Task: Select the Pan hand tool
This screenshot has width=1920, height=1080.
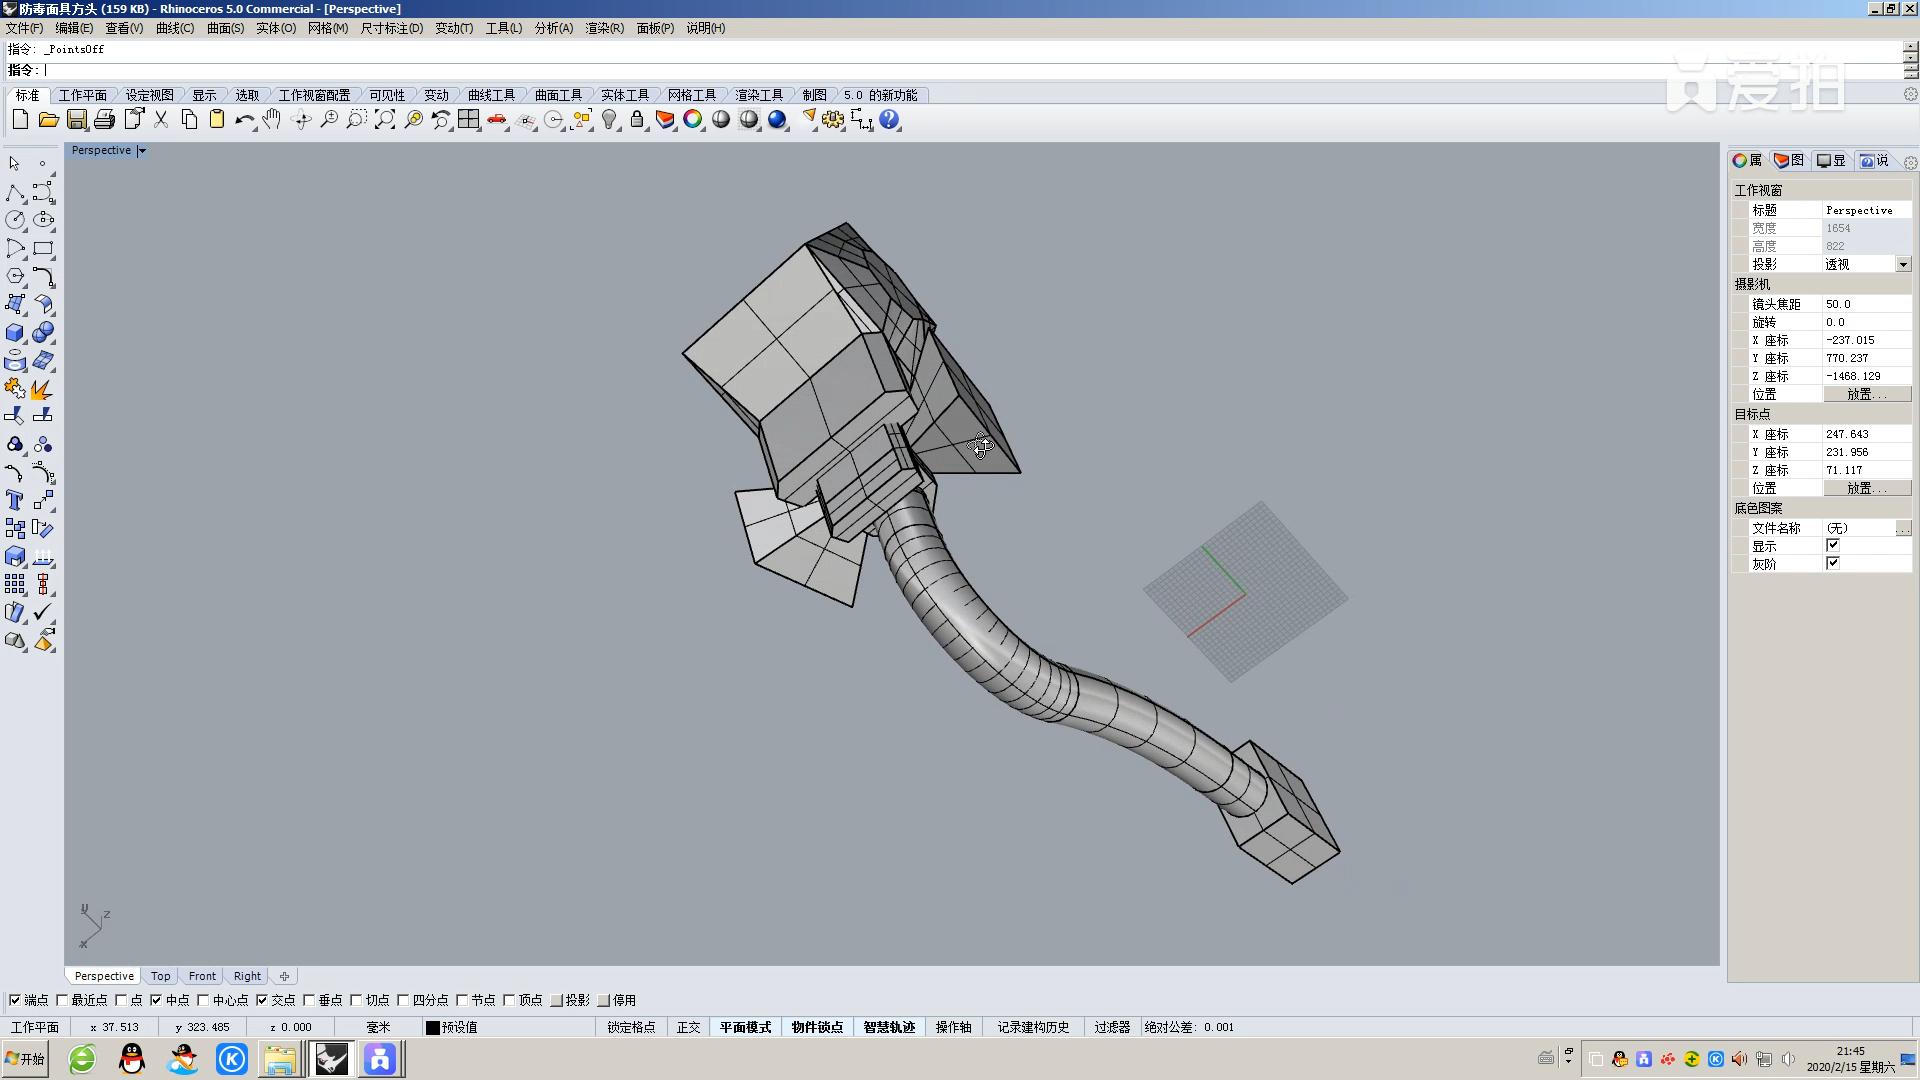Action: 273,120
